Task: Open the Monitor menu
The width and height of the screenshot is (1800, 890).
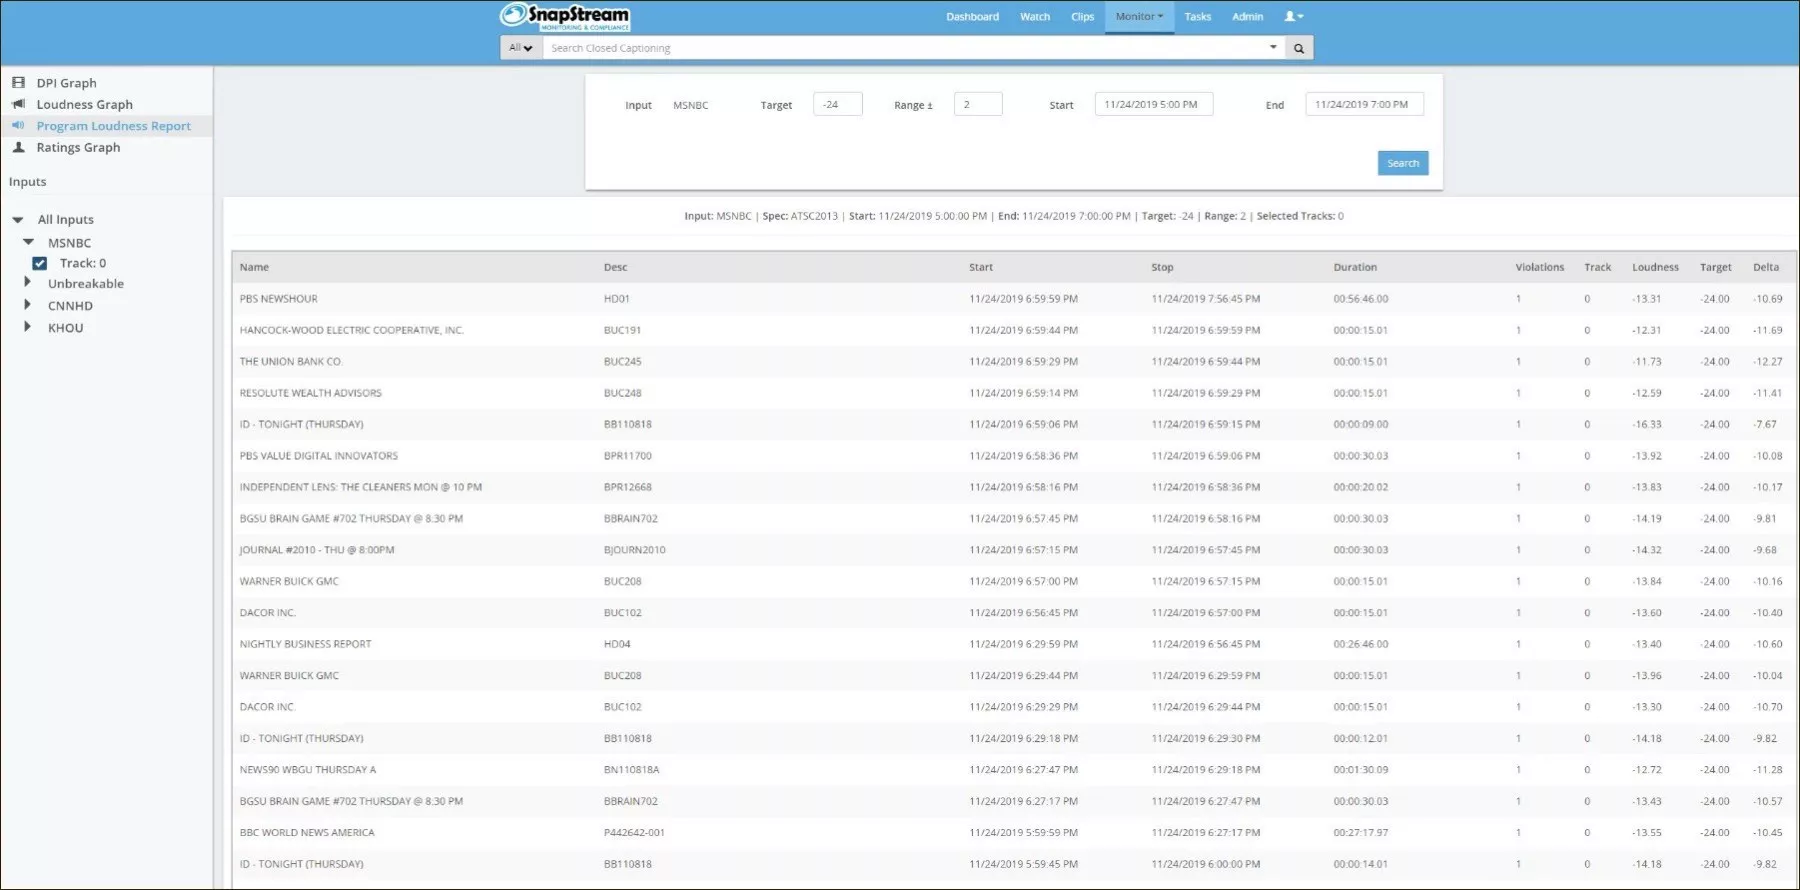Action: 1139,17
